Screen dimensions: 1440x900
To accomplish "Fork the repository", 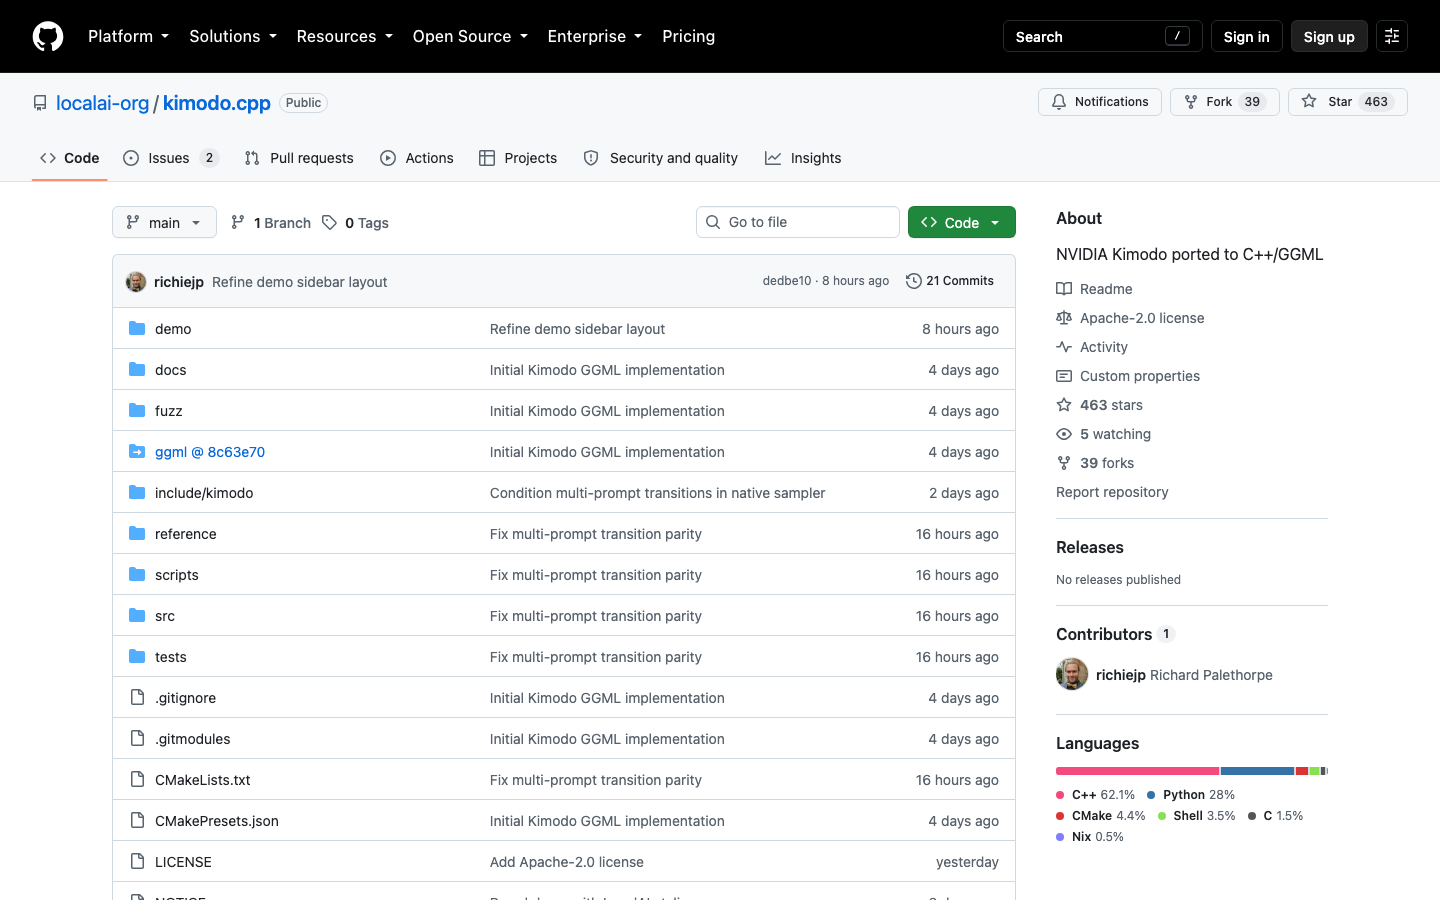I will (x=1224, y=102).
